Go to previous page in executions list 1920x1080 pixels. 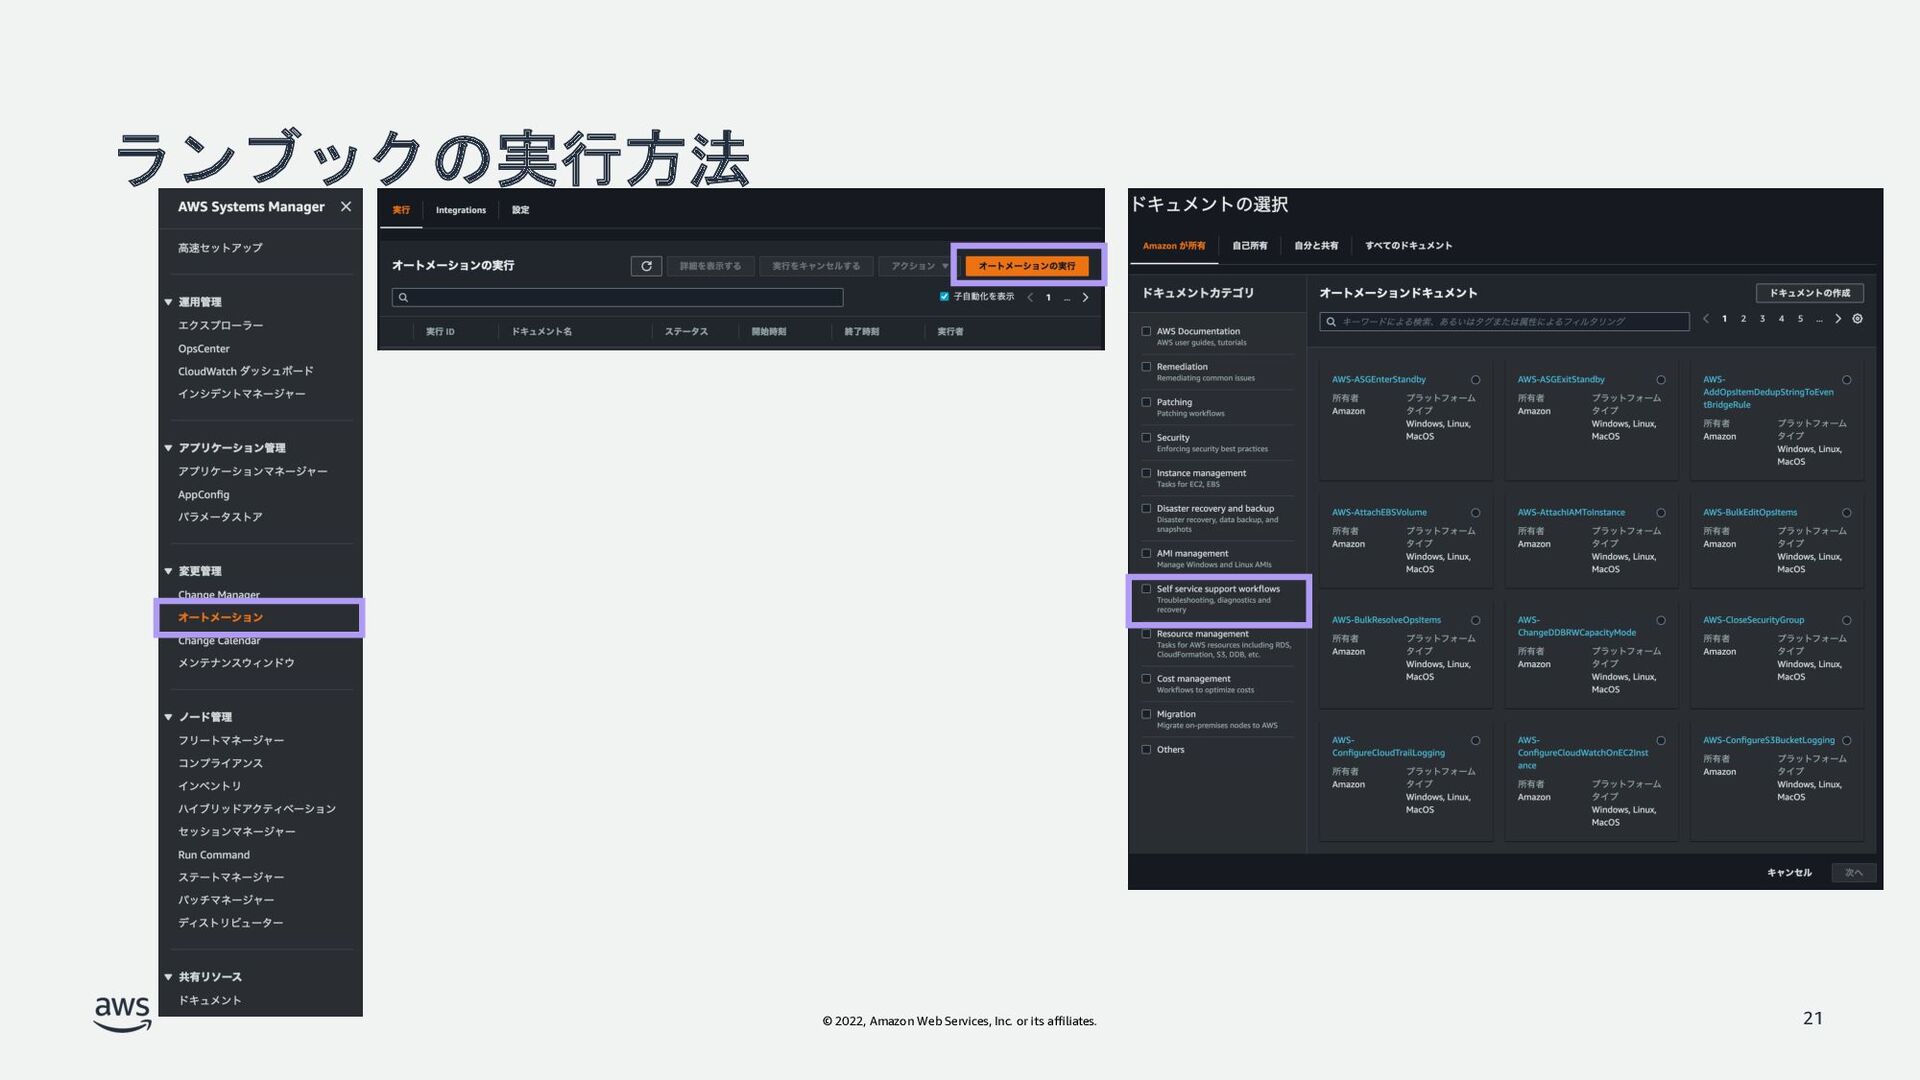pos(1030,298)
